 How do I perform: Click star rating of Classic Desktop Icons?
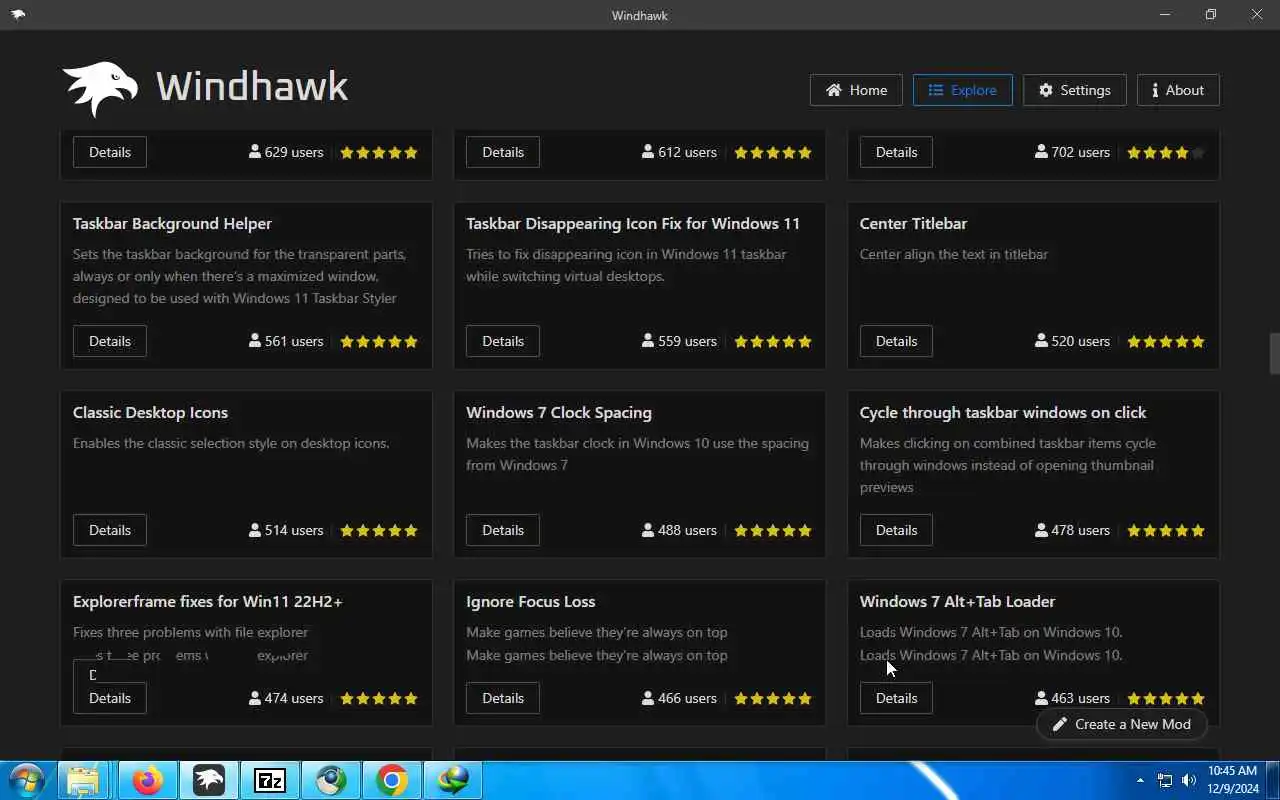(379, 530)
